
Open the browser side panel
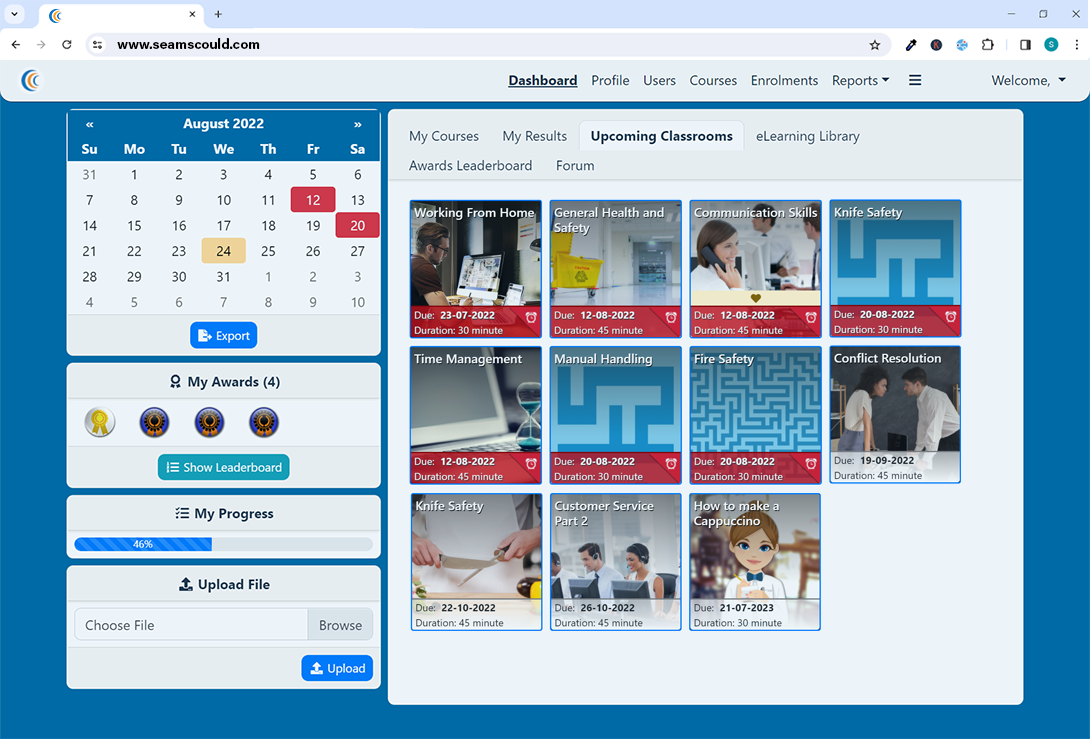1025,45
